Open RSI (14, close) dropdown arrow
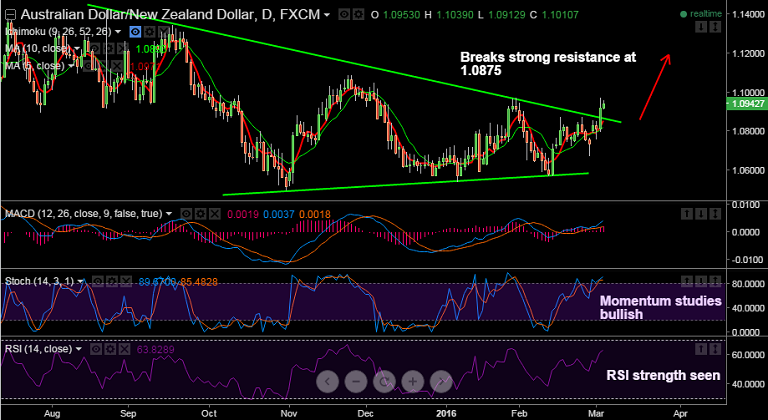 (x=78, y=349)
